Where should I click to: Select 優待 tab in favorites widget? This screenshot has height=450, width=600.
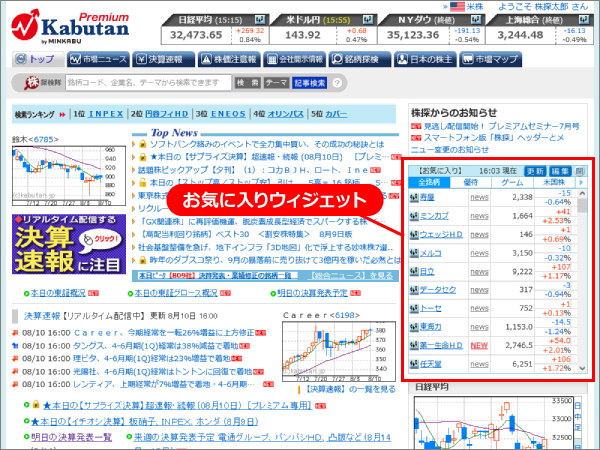[471, 183]
